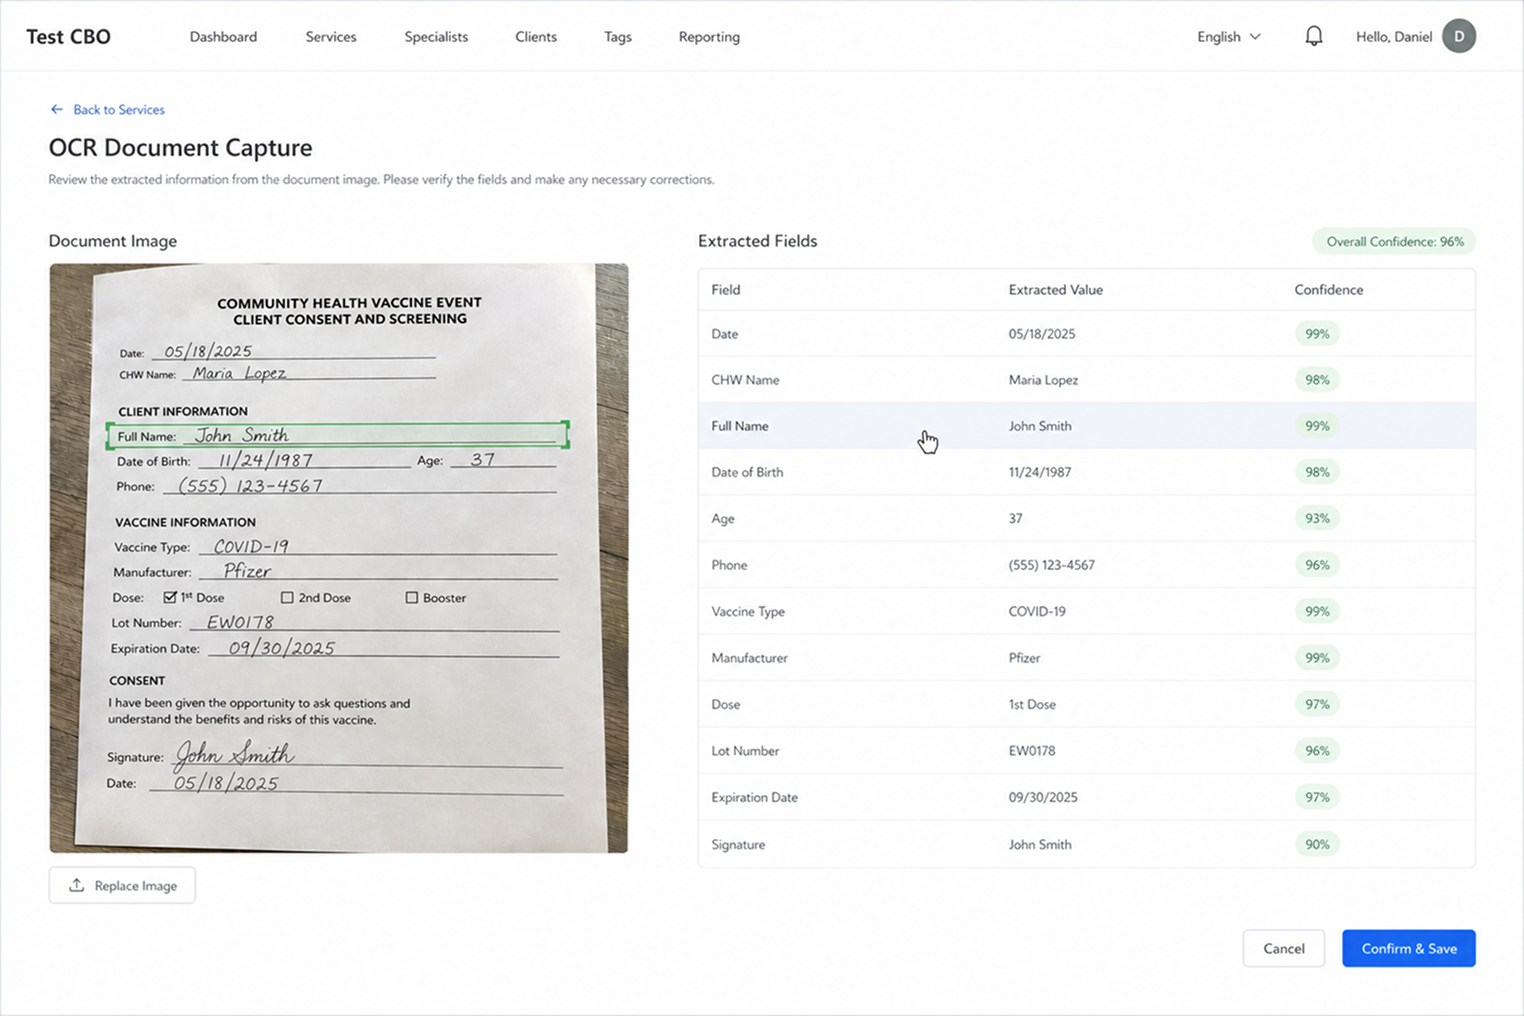Click the Date of Birth field label
Viewport: 1524px width, 1016px height.
(x=747, y=472)
